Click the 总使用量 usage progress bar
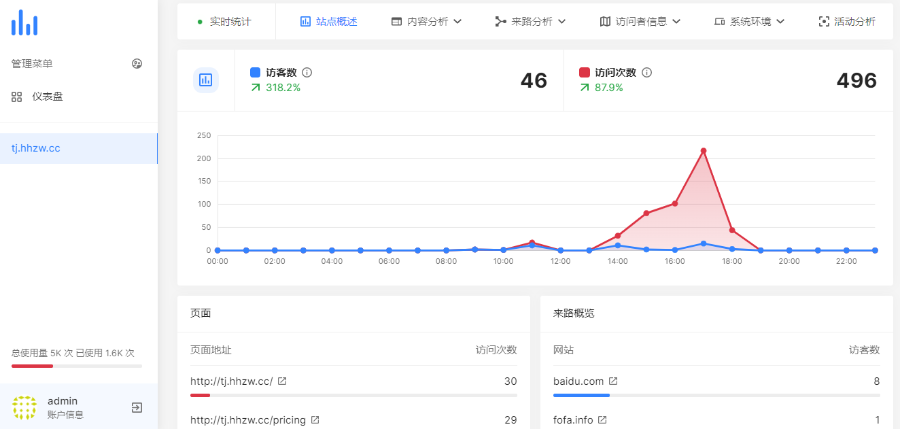This screenshot has width=900, height=429. click(x=77, y=366)
